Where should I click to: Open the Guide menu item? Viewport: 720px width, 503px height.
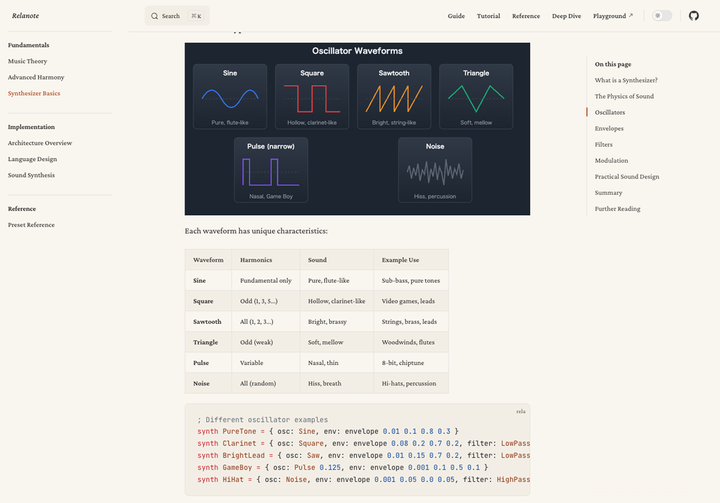(456, 16)
